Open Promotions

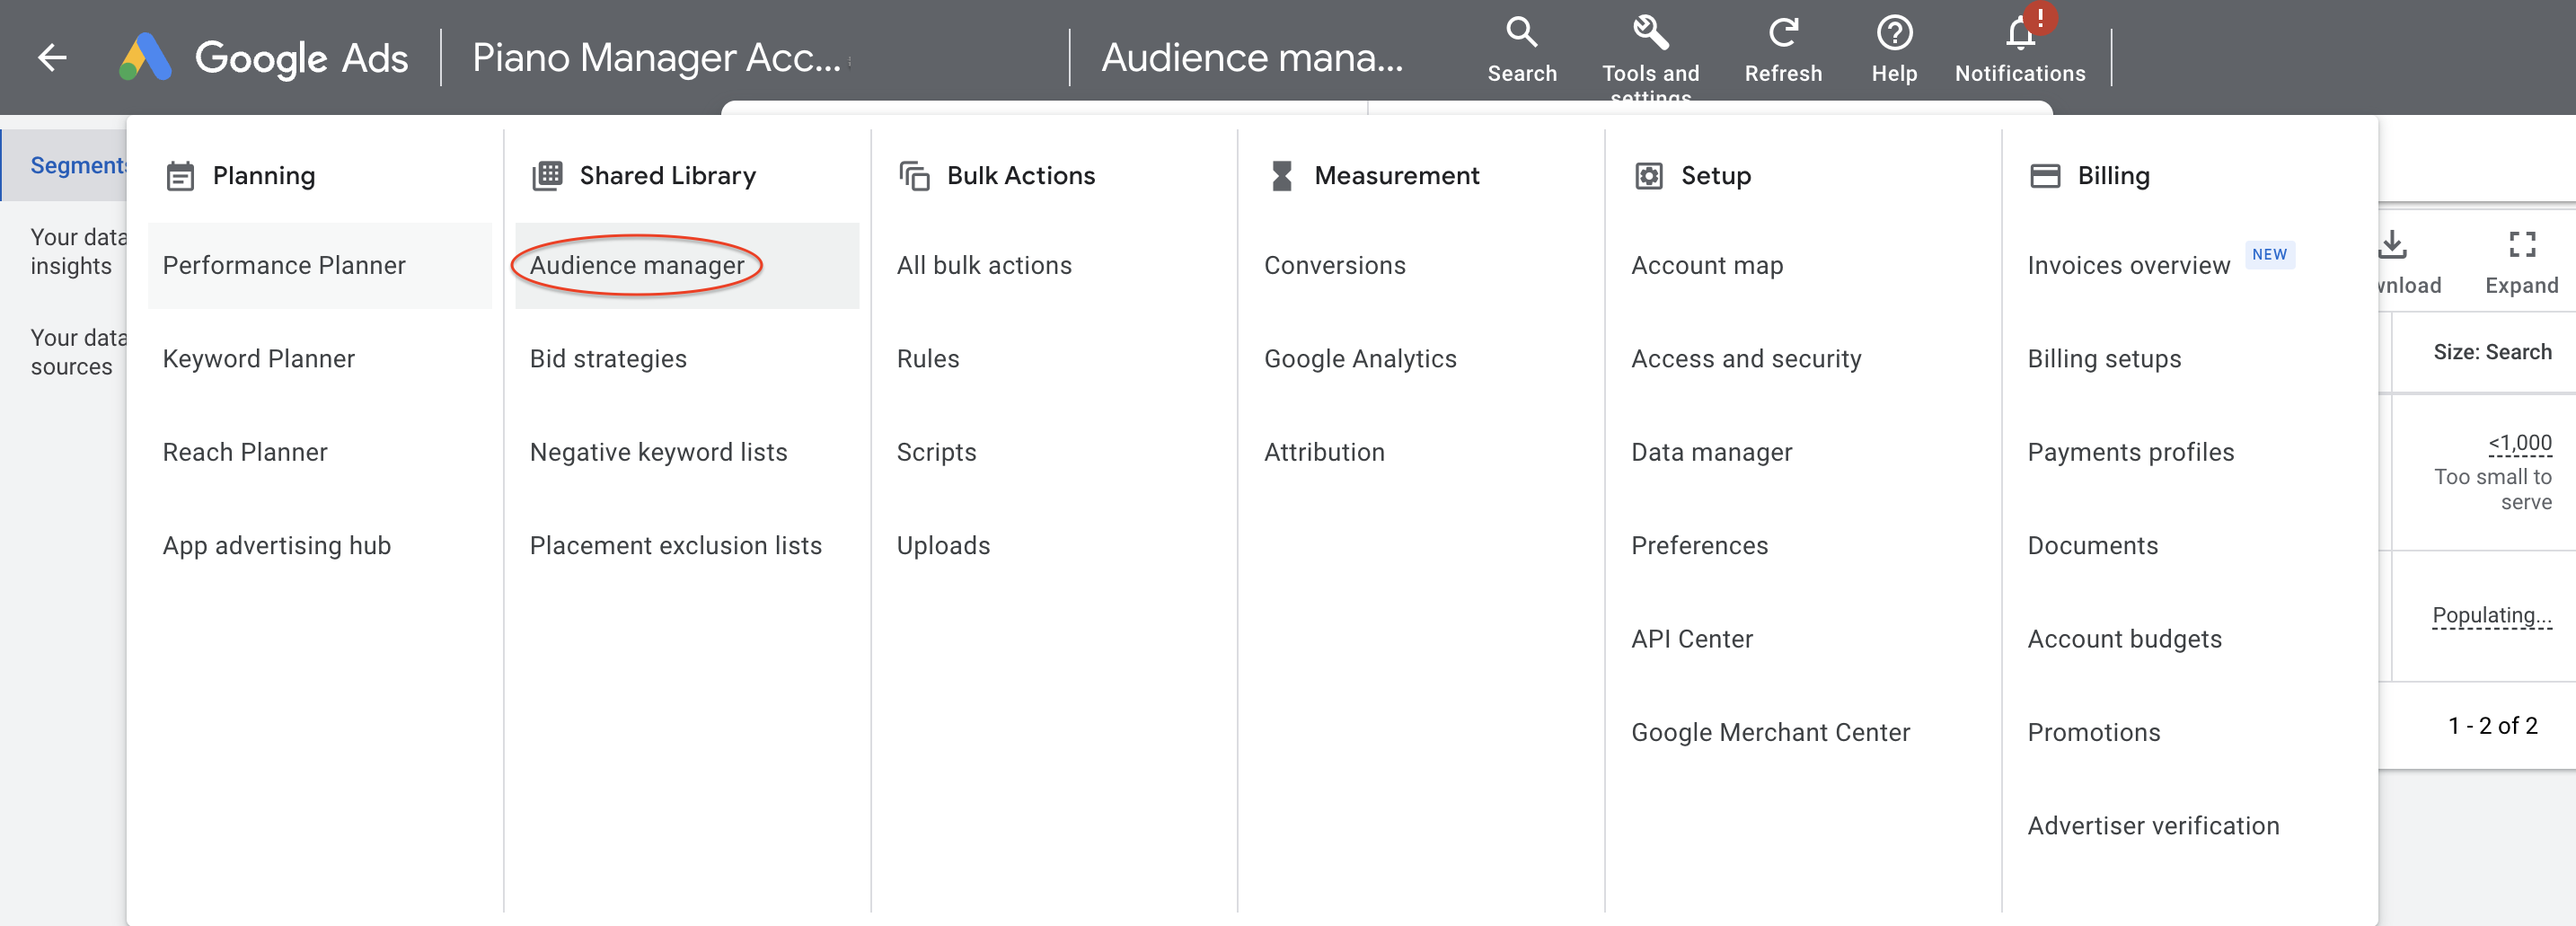[x=2093, y=732]
